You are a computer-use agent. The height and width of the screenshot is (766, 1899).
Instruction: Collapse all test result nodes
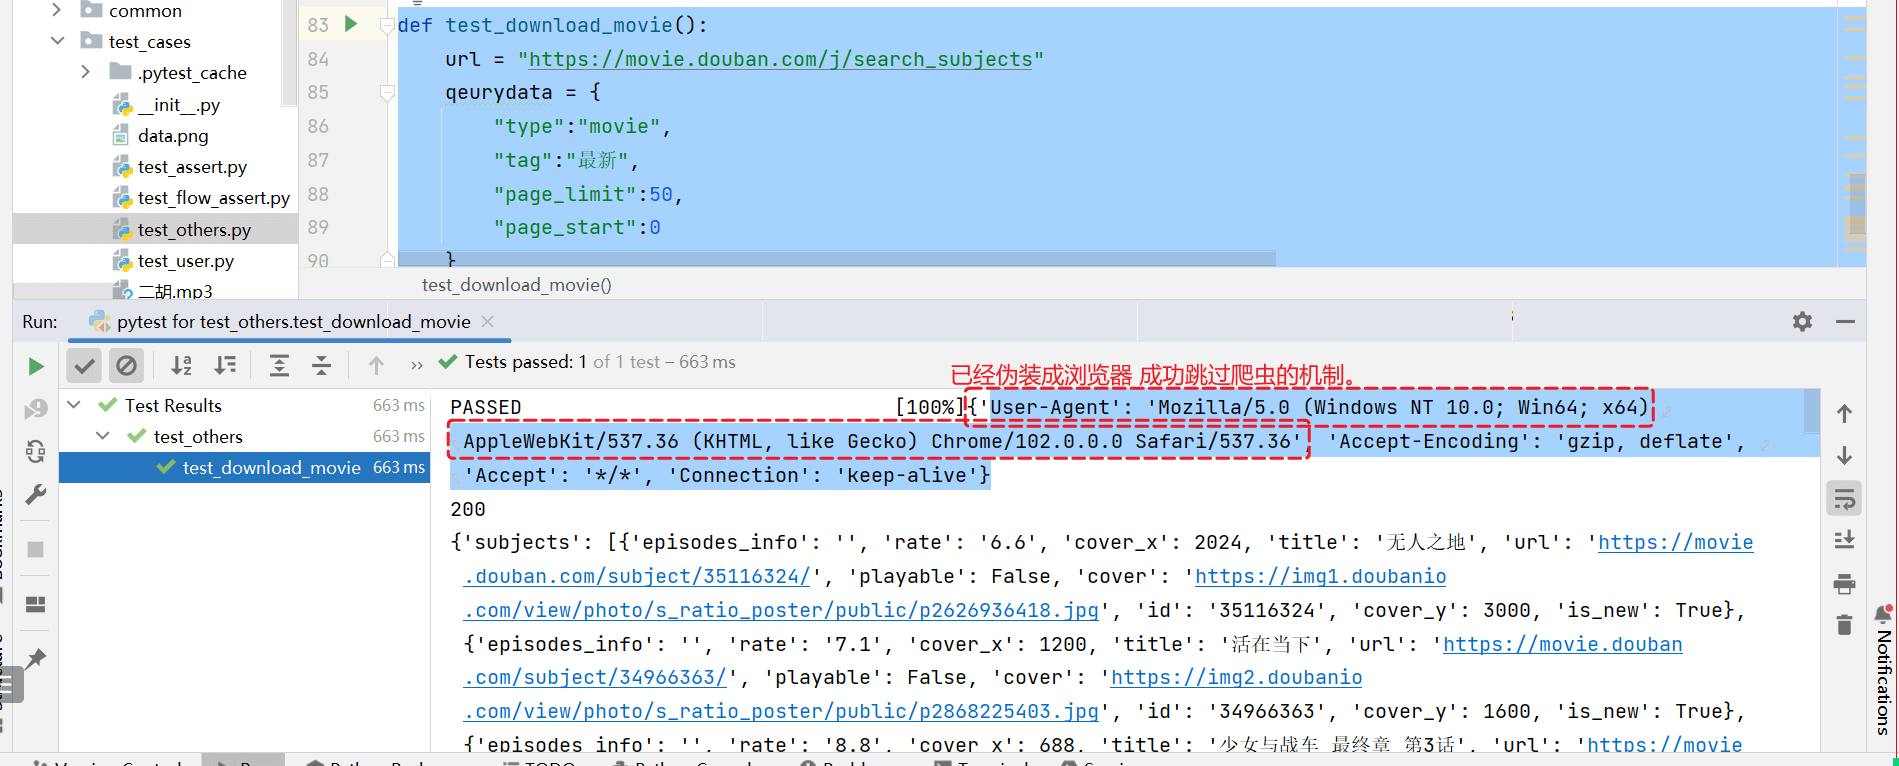(321, 366)
